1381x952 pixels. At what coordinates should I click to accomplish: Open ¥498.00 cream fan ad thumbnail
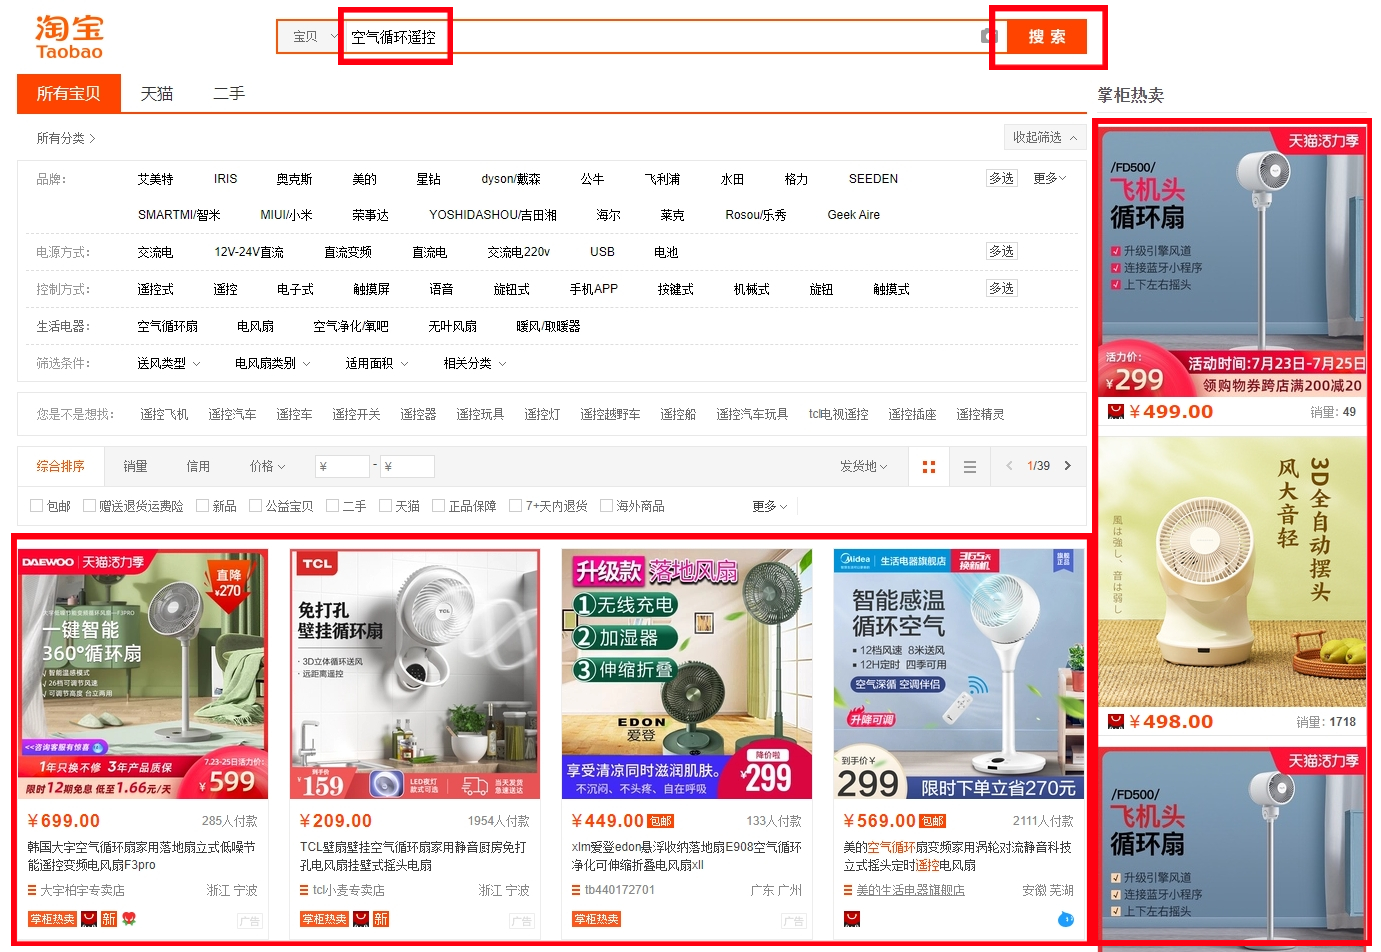[1233, 573]
